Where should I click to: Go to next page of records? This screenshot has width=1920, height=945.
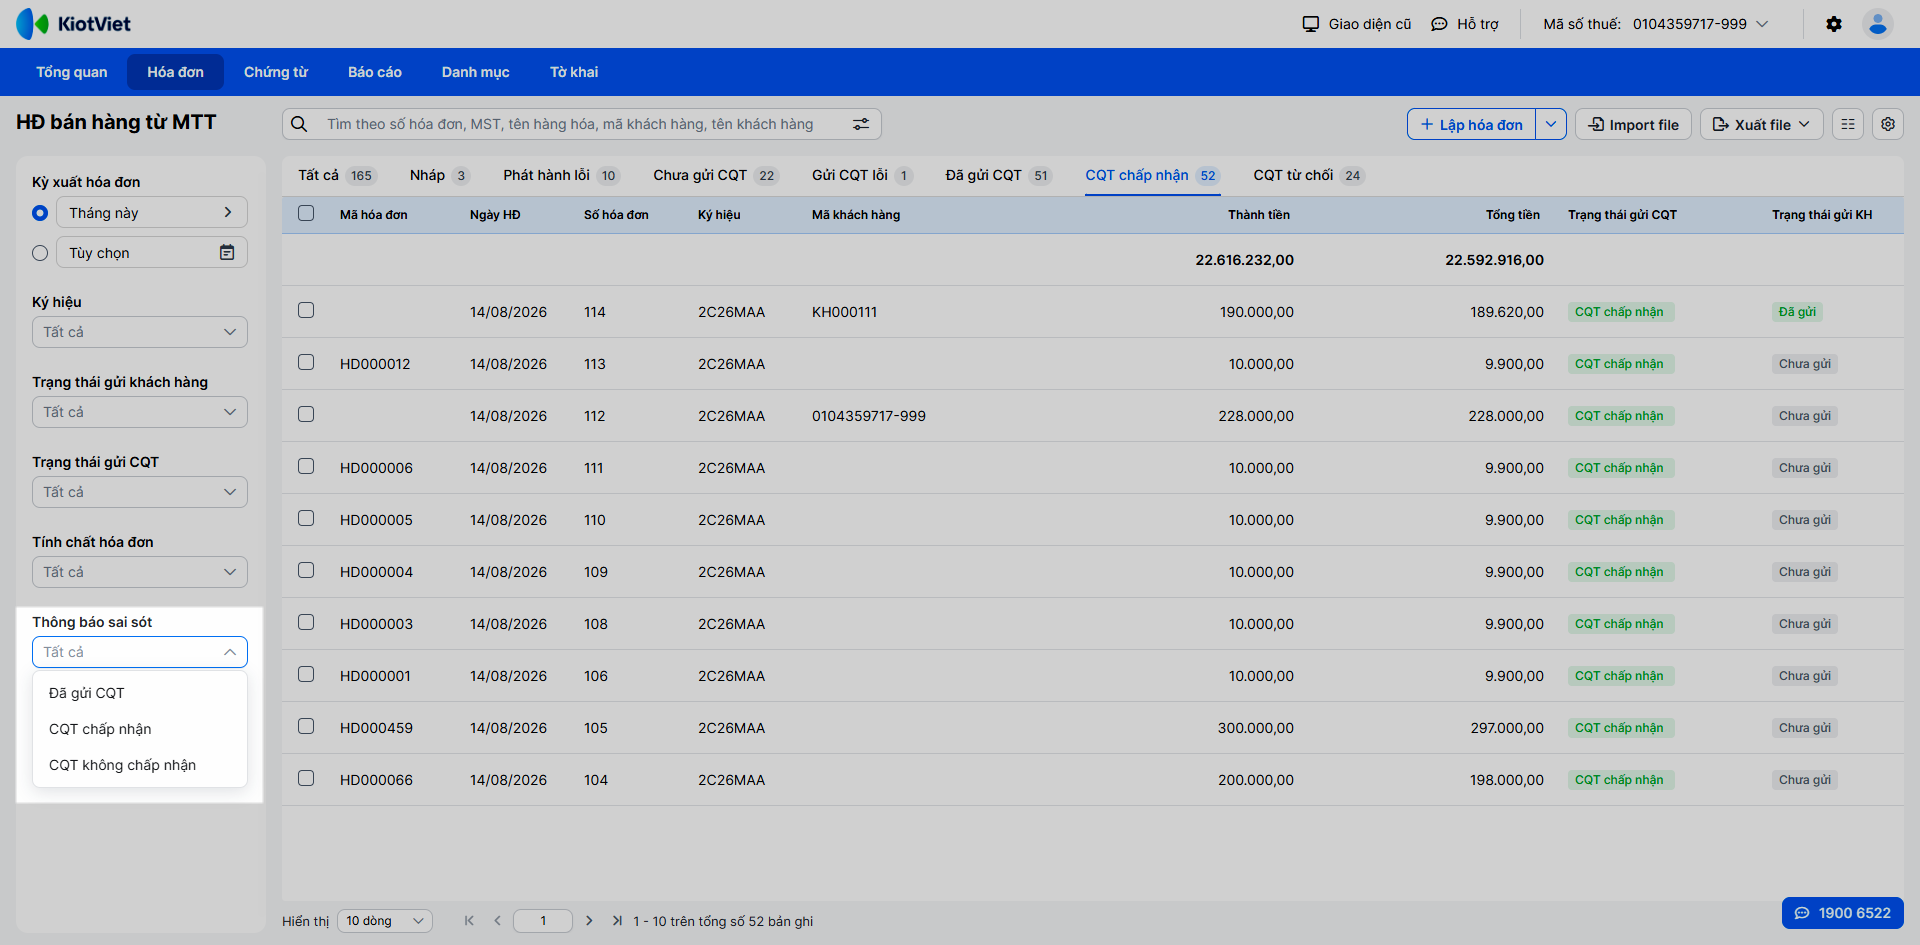(589, 920)
